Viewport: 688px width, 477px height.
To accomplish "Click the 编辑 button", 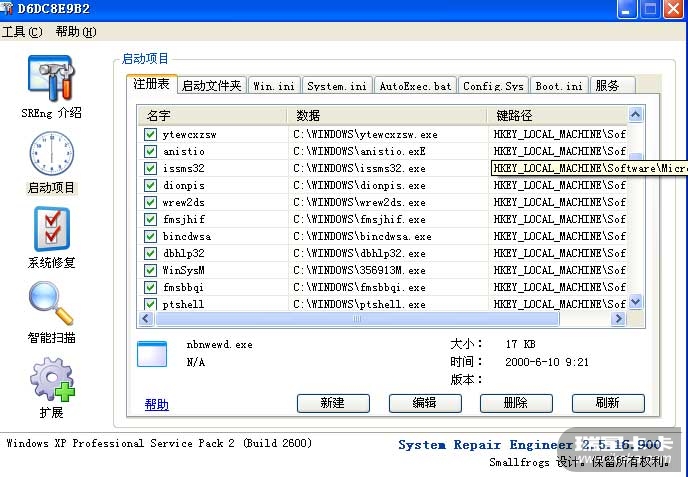I will coord(425,403).
